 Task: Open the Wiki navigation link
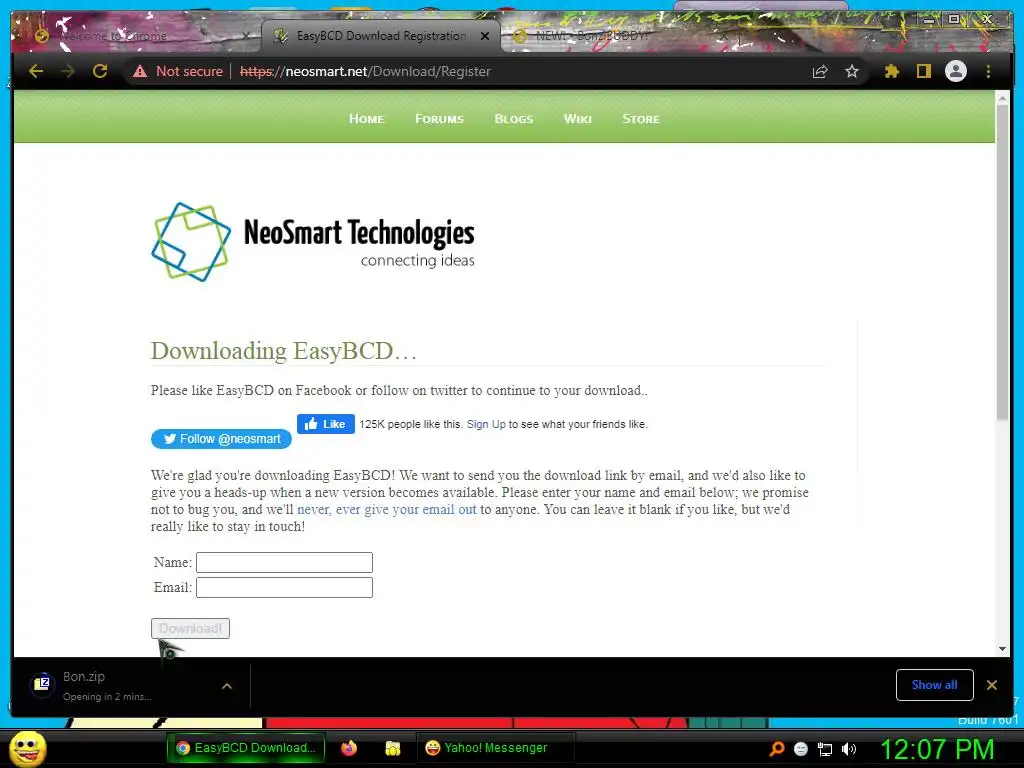pyautogui.click(x=578, y=119)
